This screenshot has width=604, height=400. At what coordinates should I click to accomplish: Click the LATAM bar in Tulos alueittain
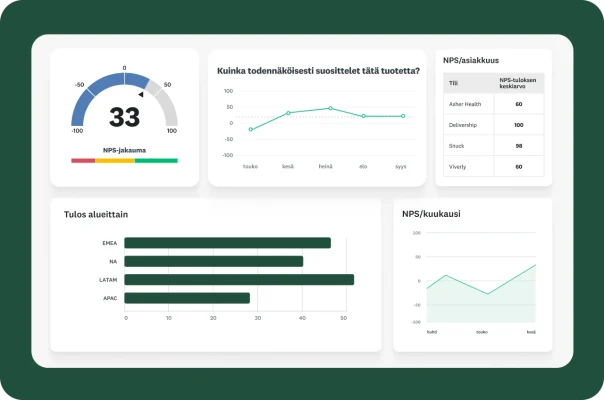tap(239, 279)
